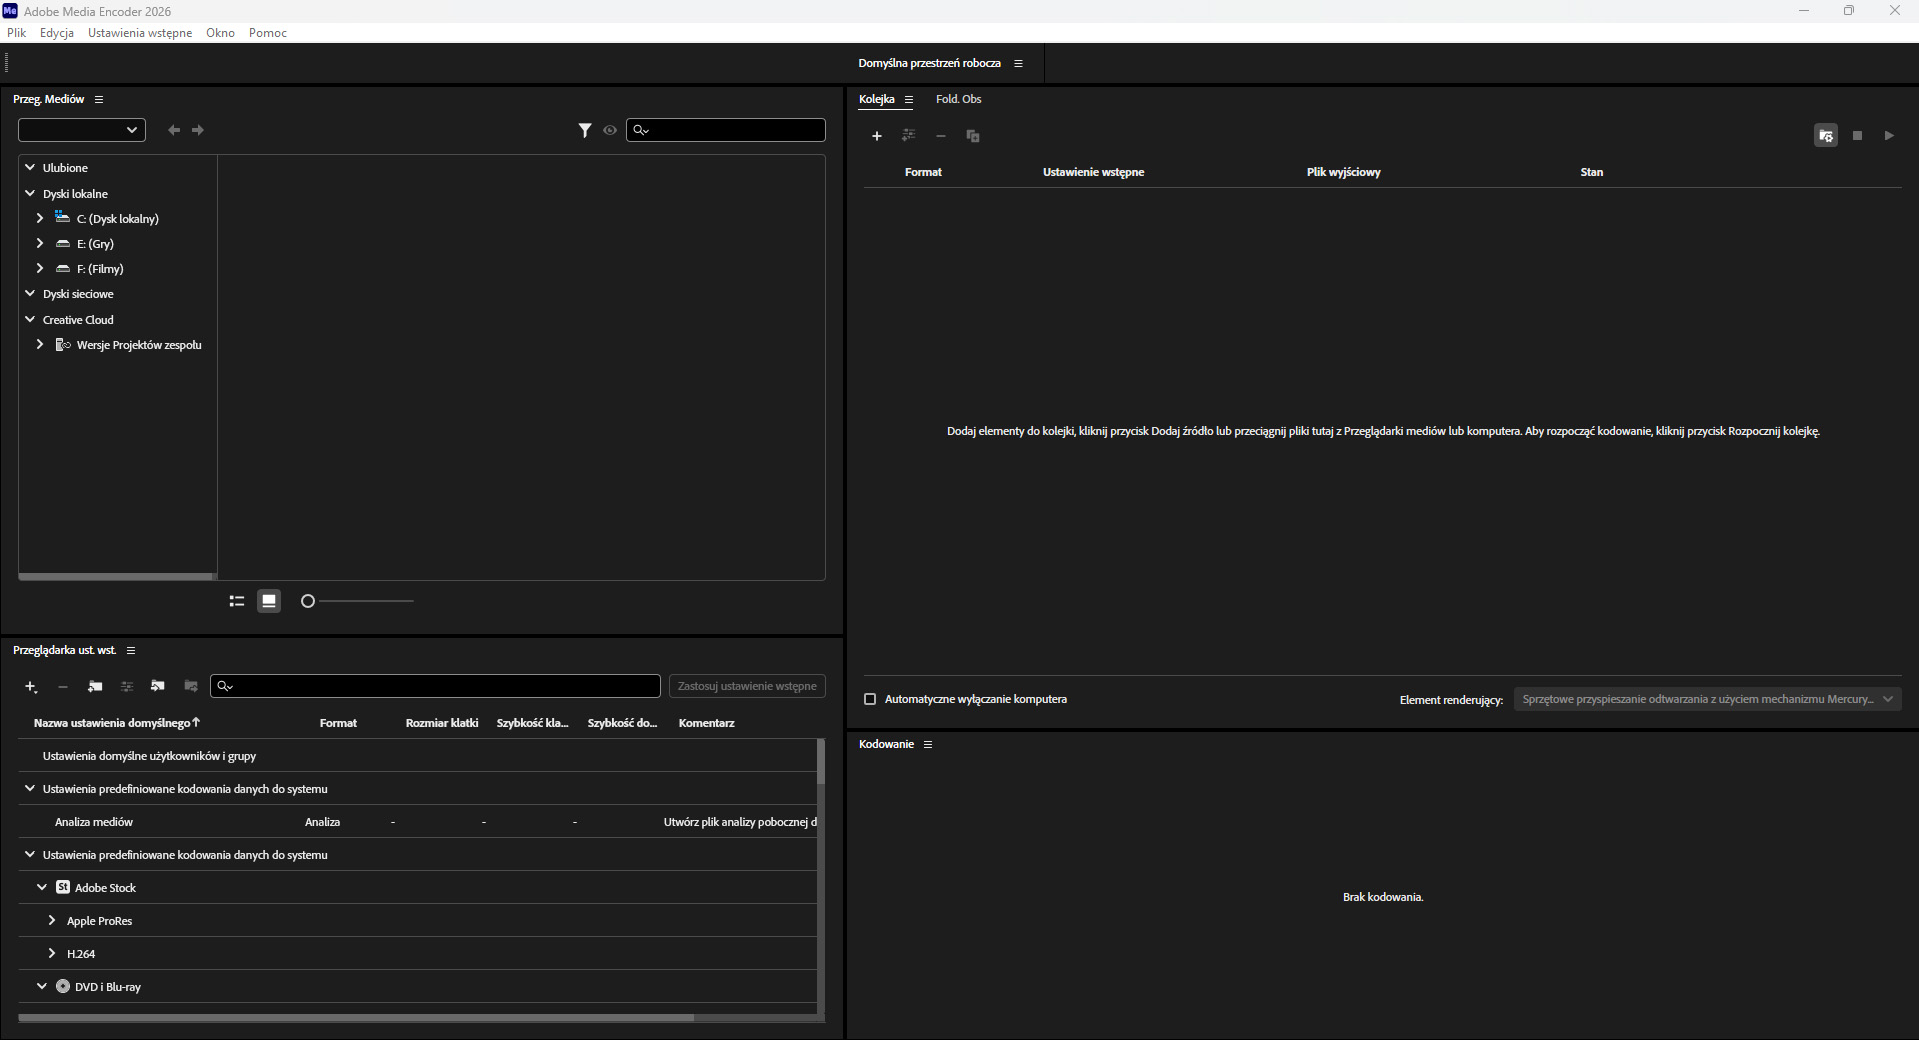Open the Element renderujący dropdown
The height and width of the screenshot is (1040, 1919).
click(1707, 699)
